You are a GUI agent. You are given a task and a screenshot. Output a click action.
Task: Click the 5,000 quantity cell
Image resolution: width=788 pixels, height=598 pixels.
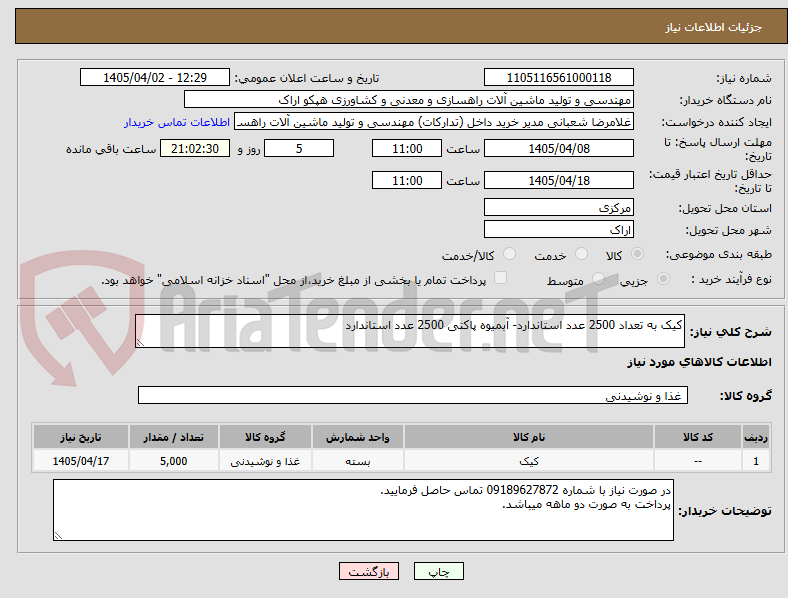[173, 460]
